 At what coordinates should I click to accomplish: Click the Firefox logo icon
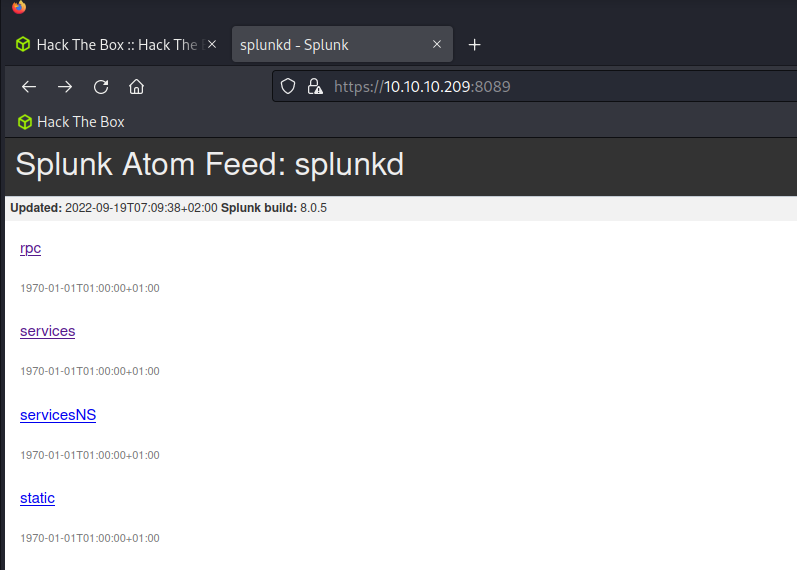pos(19,7)
